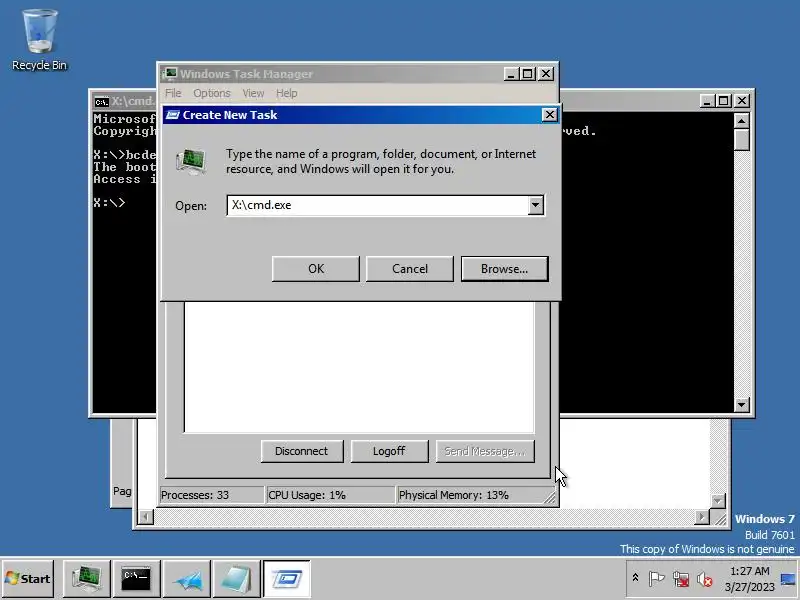Open the notepad taskbar icon
Image resolution: width=800 pixels, height=600 pixels.
pyautogui.click(x=236, y=579)
